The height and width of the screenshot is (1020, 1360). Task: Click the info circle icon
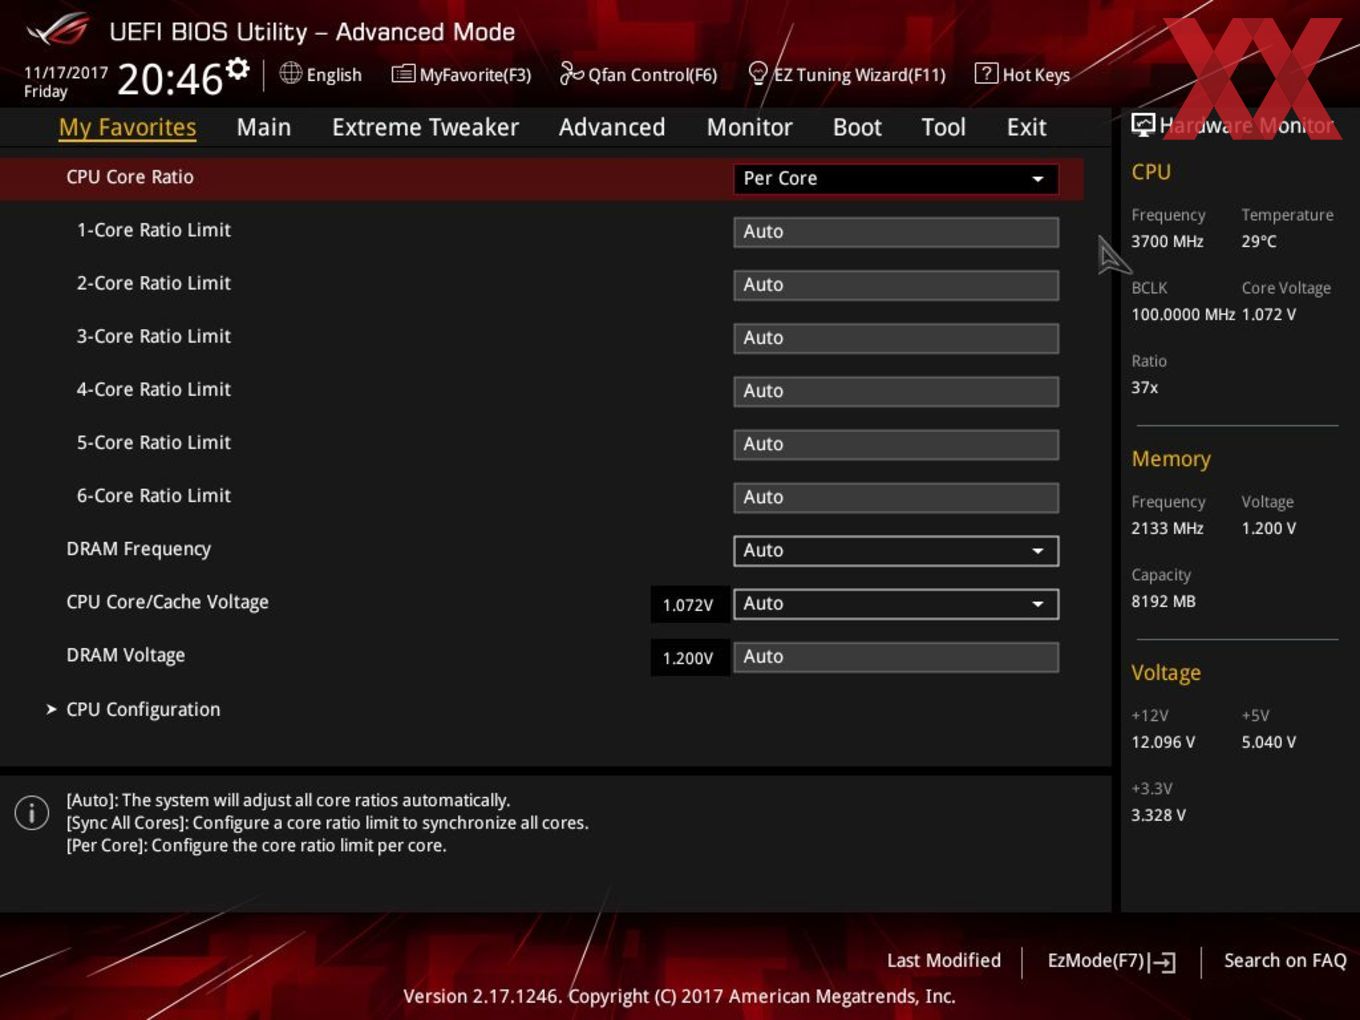click(32, 812)
